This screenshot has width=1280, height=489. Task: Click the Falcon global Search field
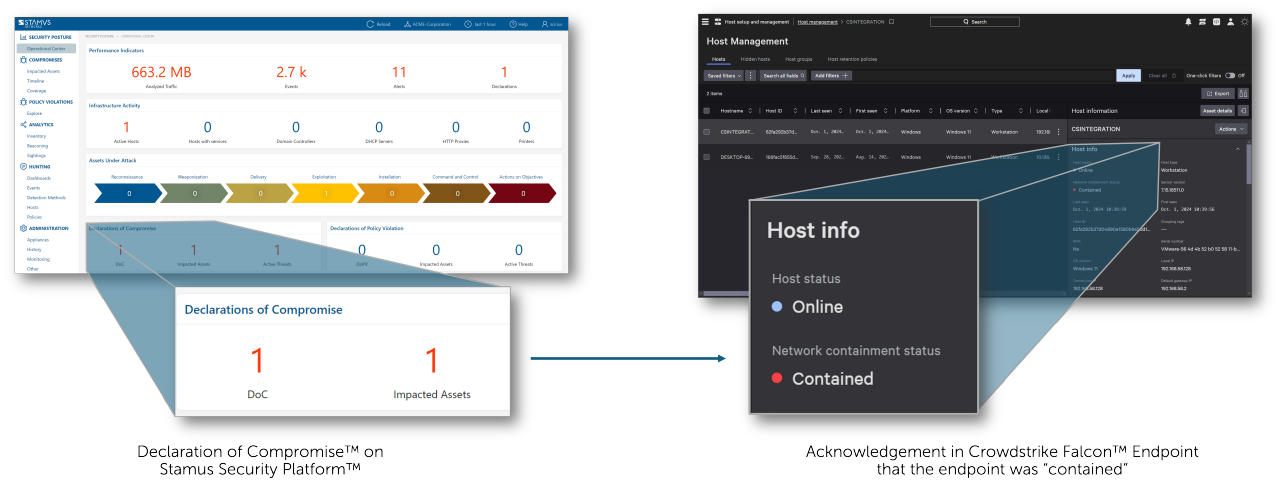974,22
